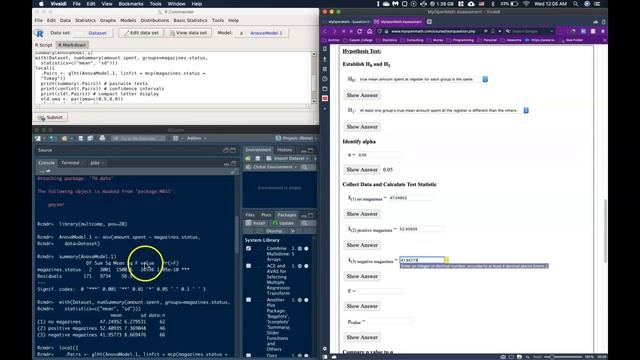Open the Programming bookmark folder in Vivaldi
Viewport: 640px width, 360px height.
pyautogui.click(x=460, y=40)
